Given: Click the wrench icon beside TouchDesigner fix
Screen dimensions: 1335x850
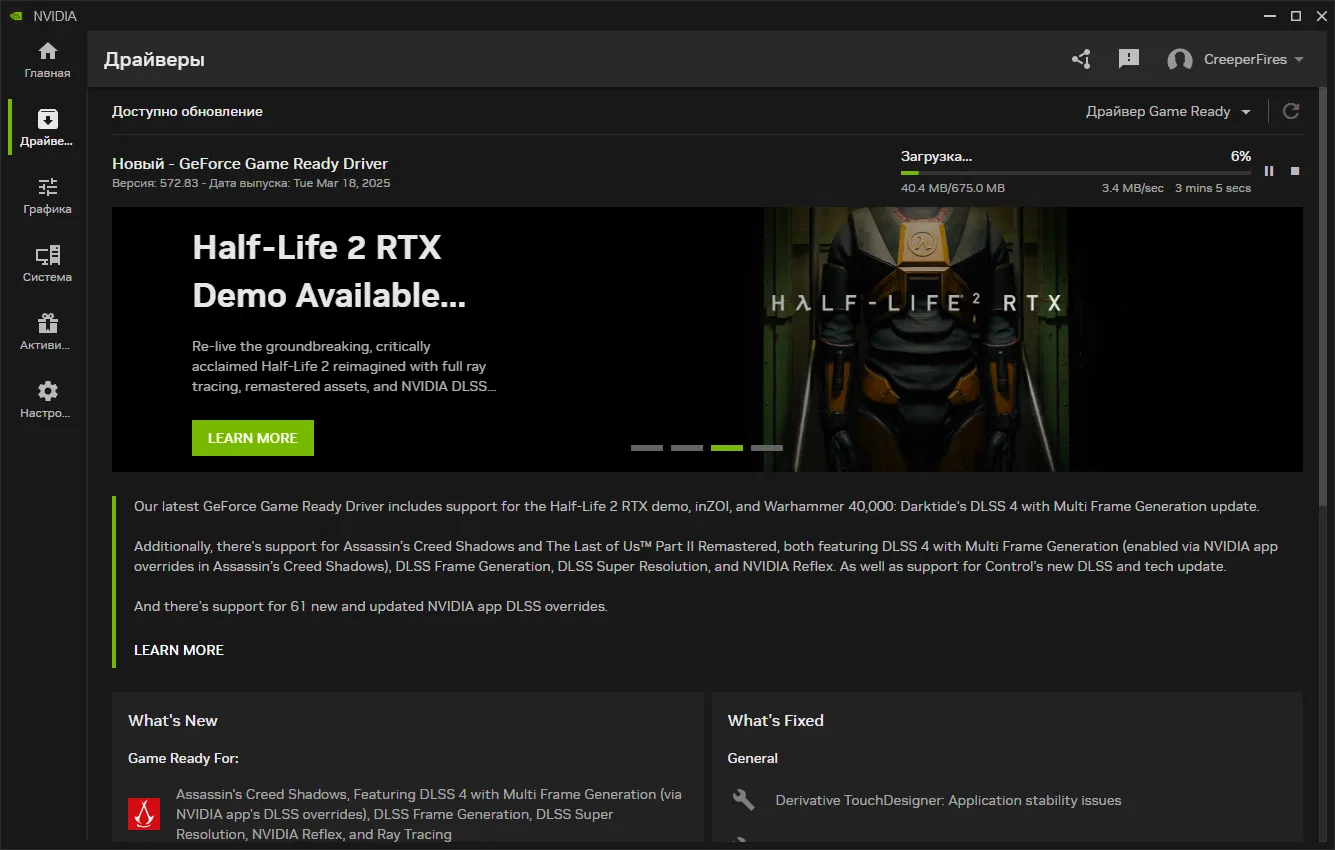Looking at the screenshot, I should pos(743,800).
